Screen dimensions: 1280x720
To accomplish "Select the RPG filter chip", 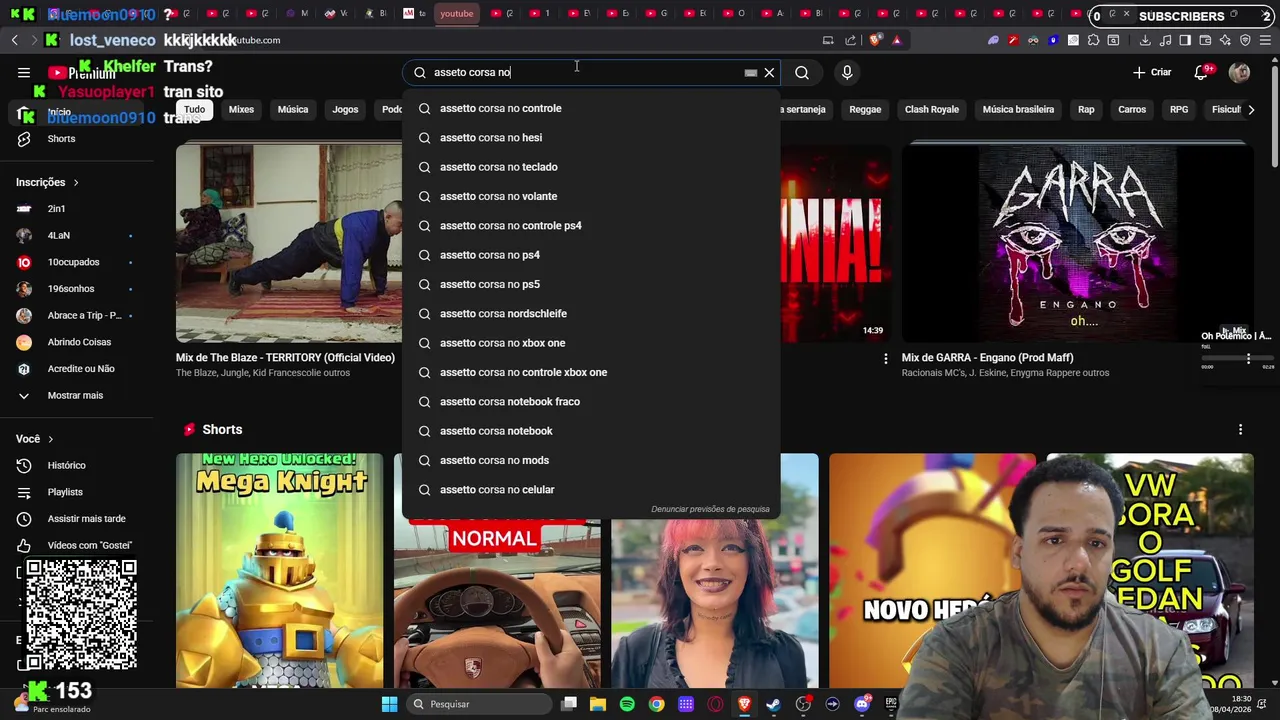I will click(1179, 109).
